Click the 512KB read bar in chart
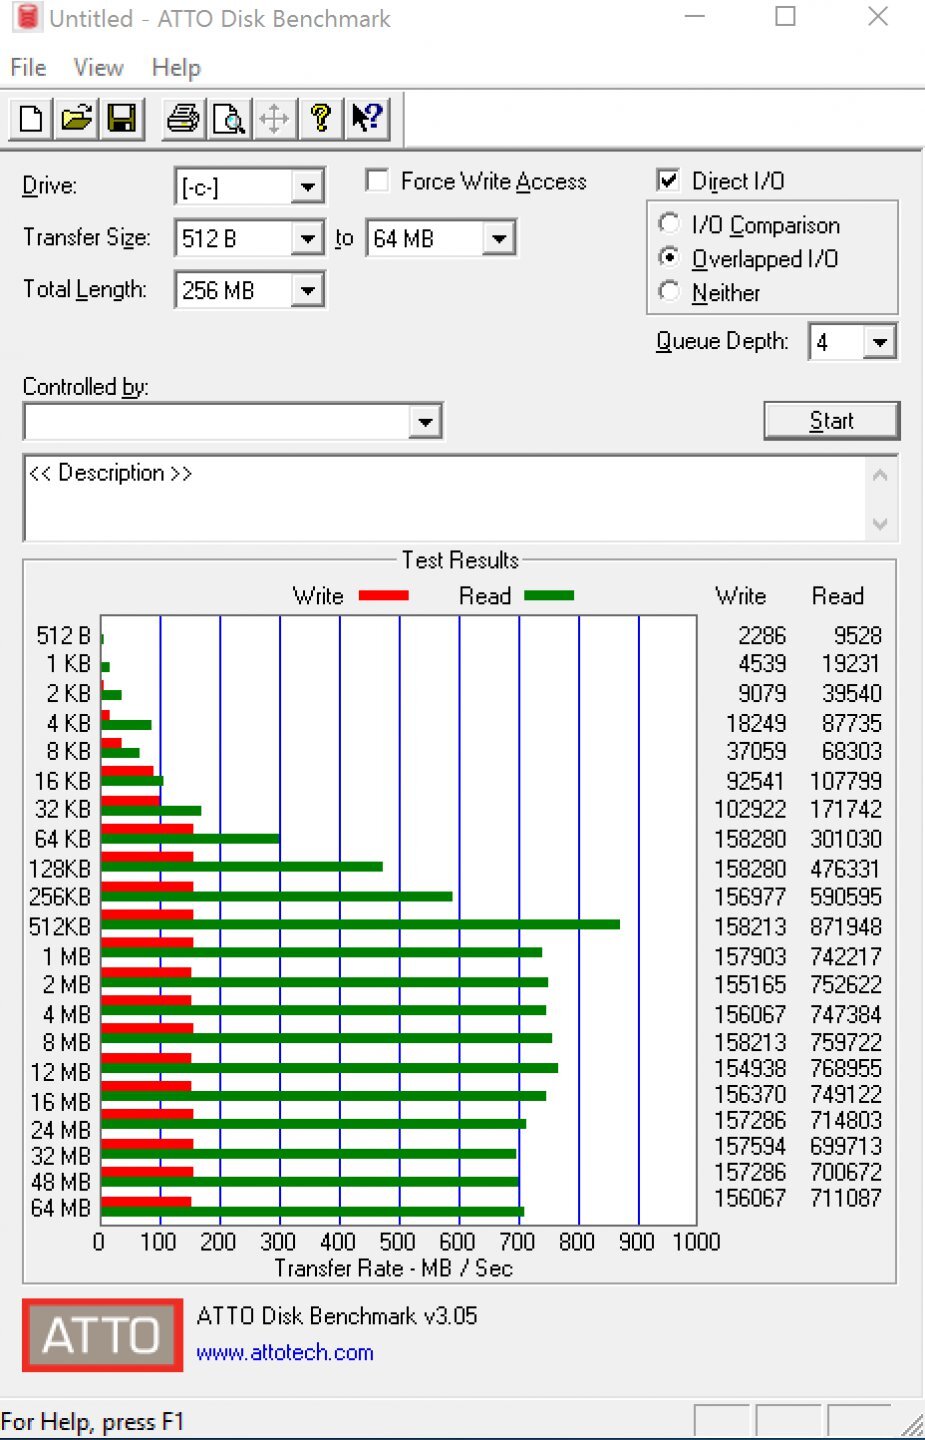Screen dimensions: 925x1440 (x=360, y=924)
